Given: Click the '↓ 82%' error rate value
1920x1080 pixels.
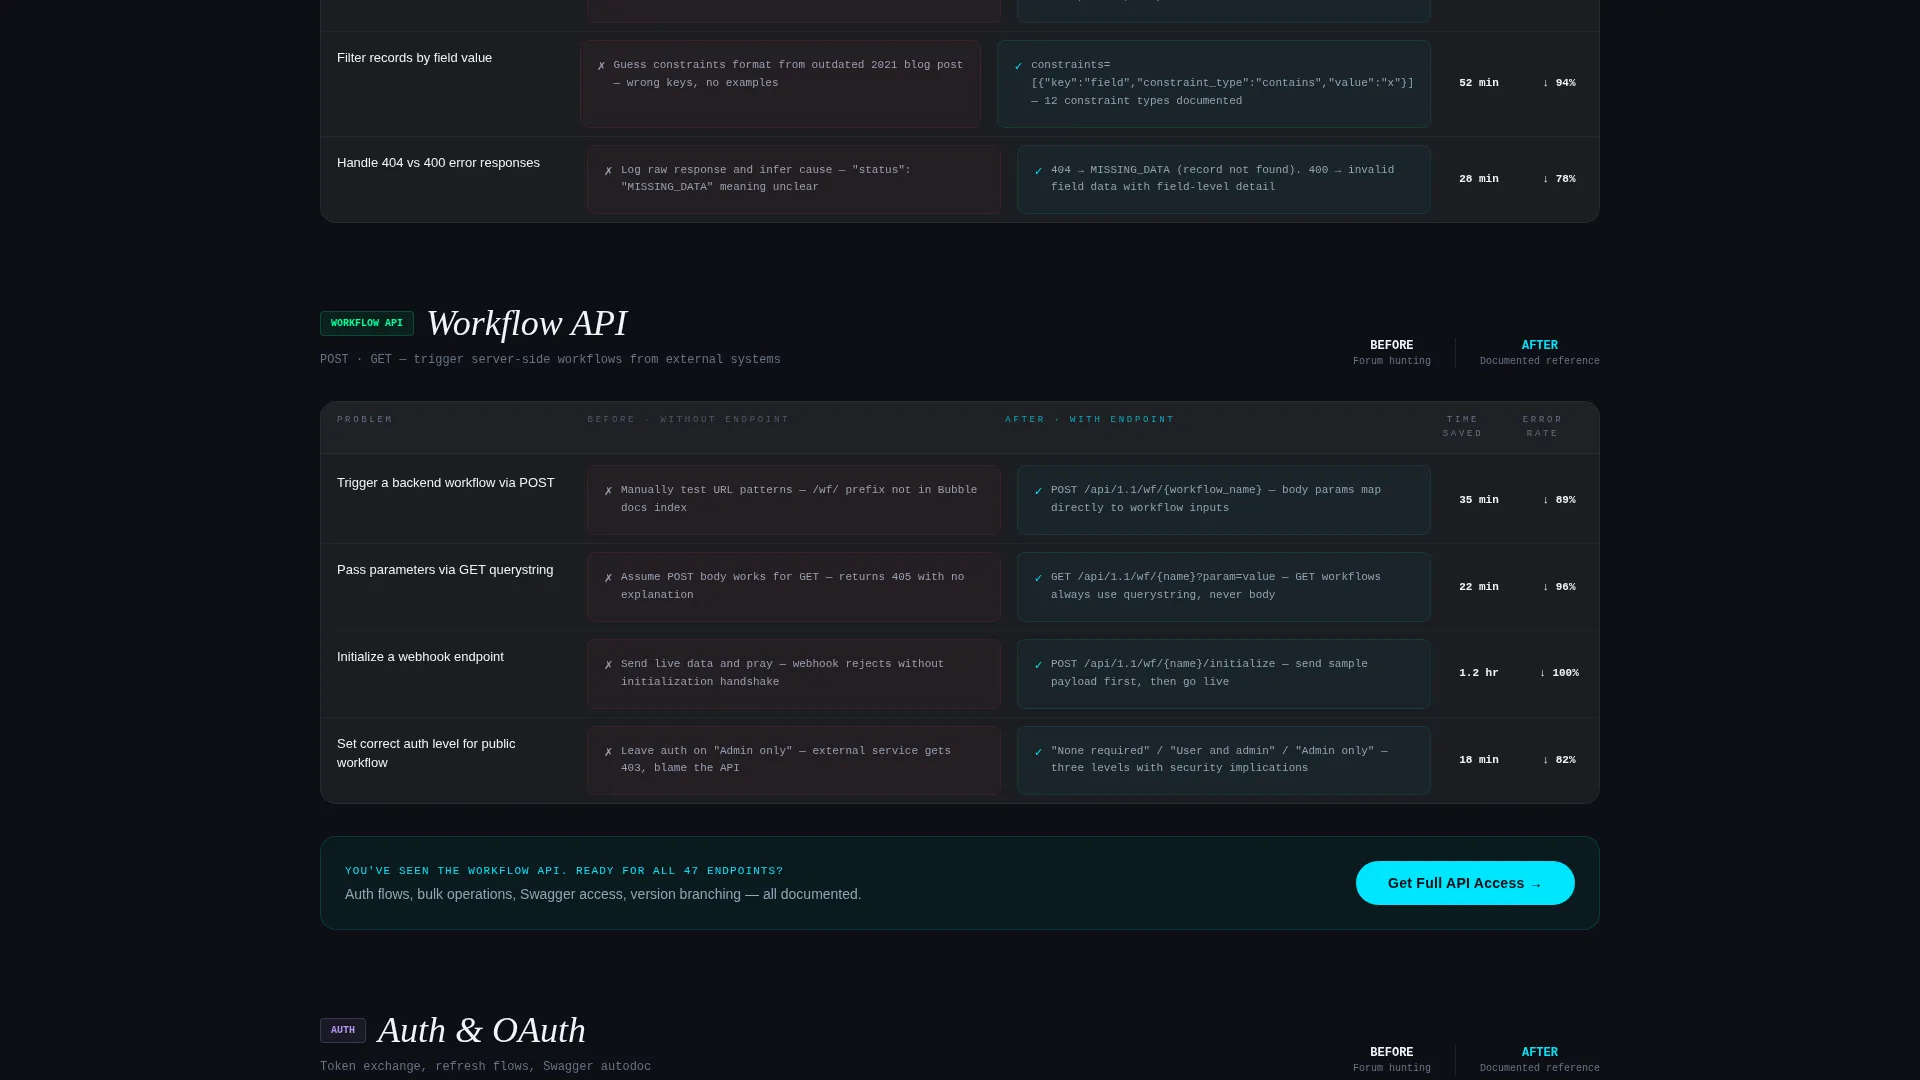Looking at the screenshot, I should point(1559,760).
